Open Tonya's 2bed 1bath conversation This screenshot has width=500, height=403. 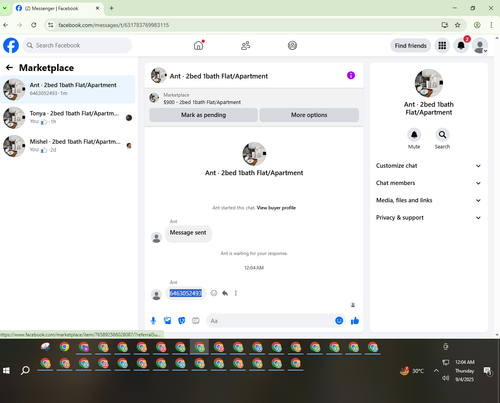pyautogui.click(x=68, y=117)
